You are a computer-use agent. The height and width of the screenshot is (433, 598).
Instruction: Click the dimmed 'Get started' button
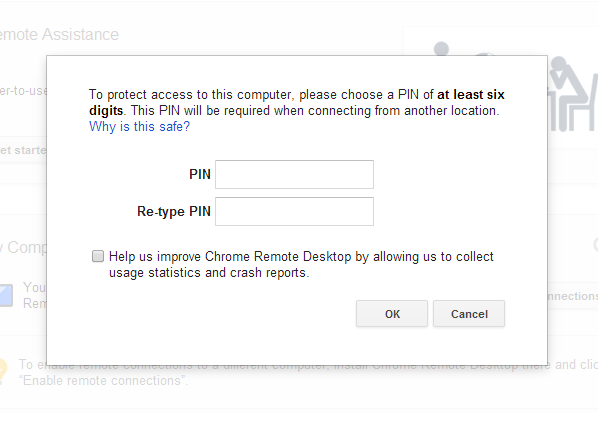click(23, 150)
